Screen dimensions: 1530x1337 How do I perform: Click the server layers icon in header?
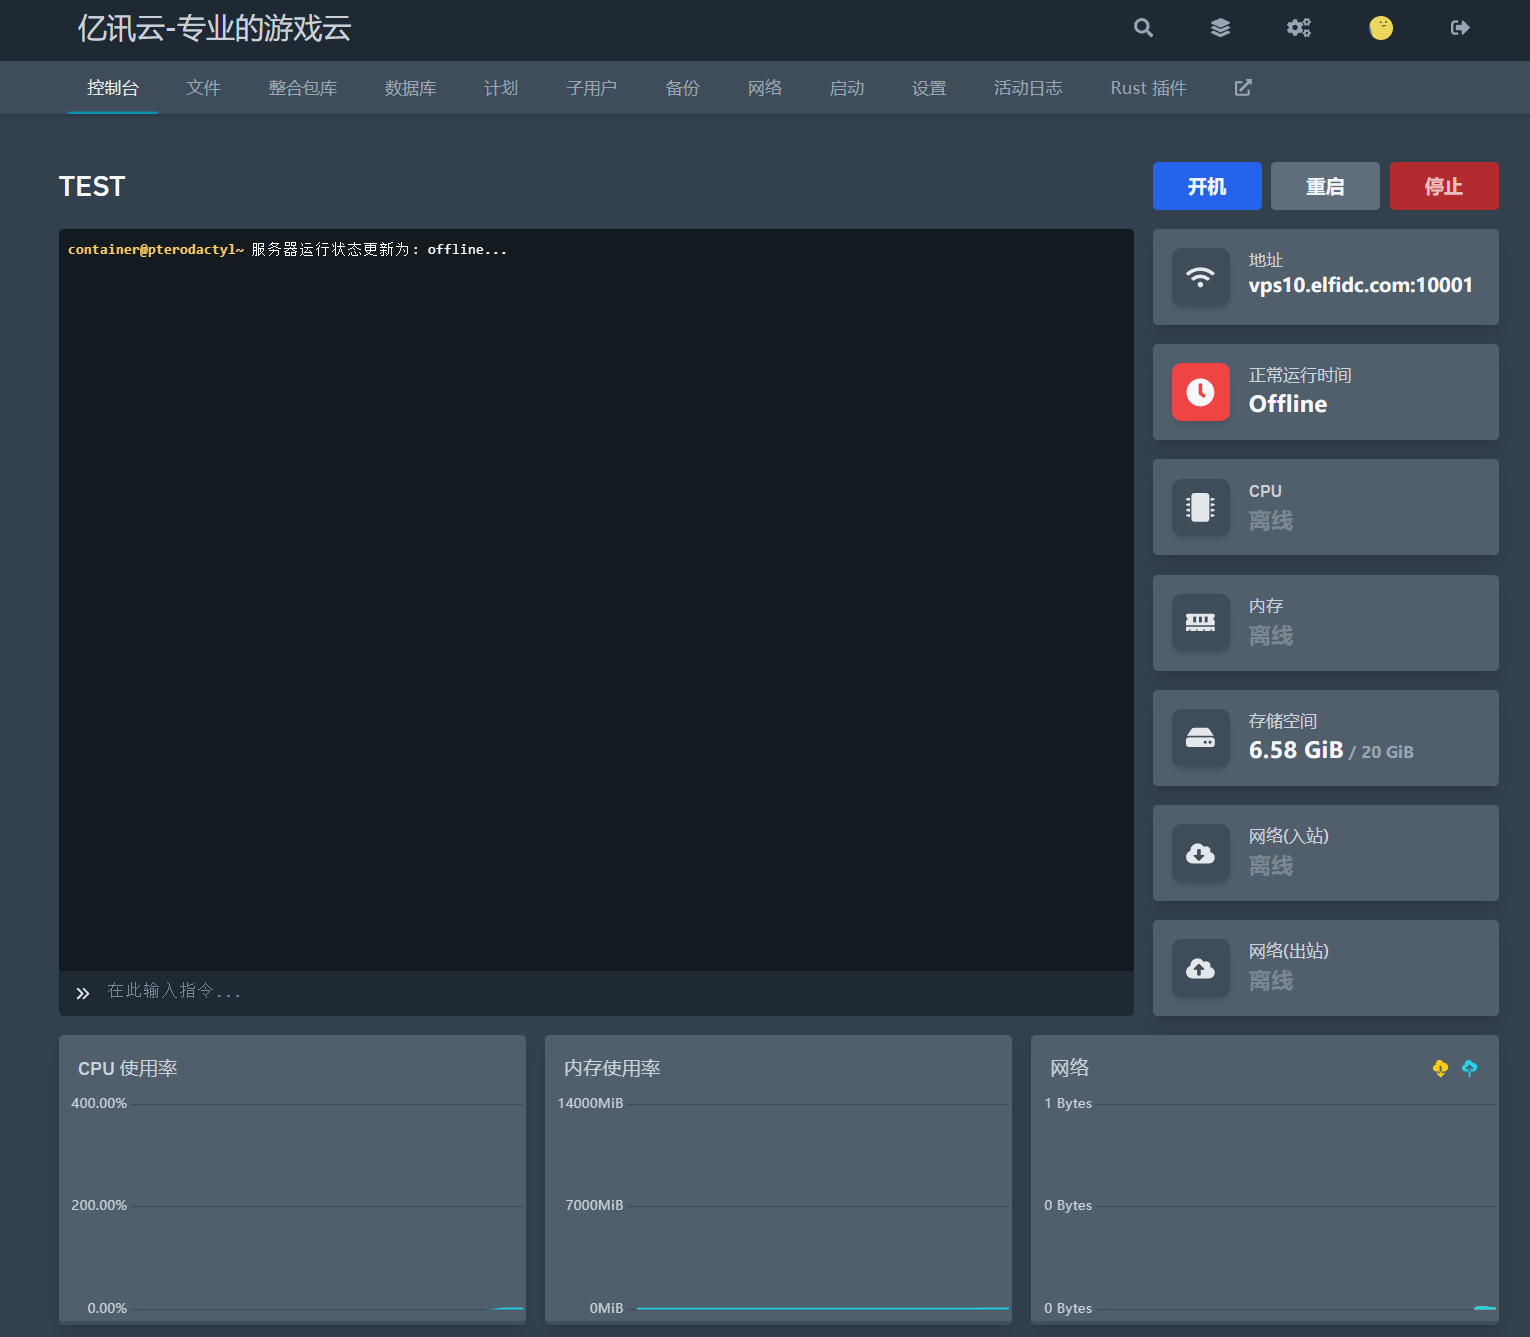pos(1220,28)
